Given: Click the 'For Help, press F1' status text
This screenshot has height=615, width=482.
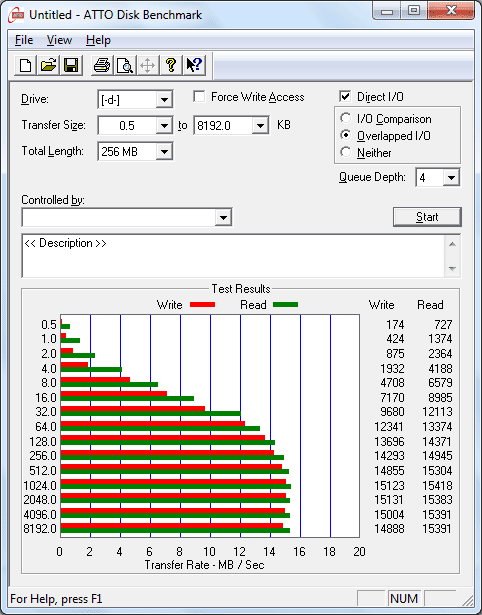Looking at the screenshot, I should pyautogui.click(x=56, y=599).
